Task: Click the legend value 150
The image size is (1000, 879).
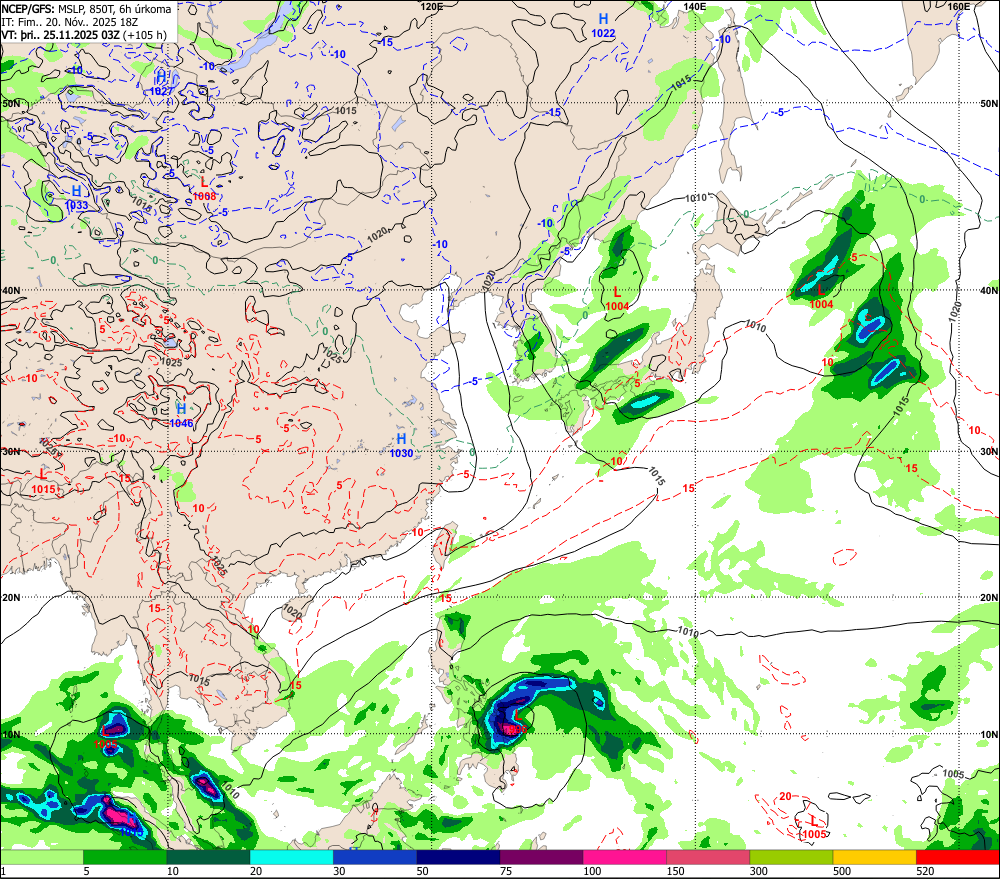Action: coord(675,871)
